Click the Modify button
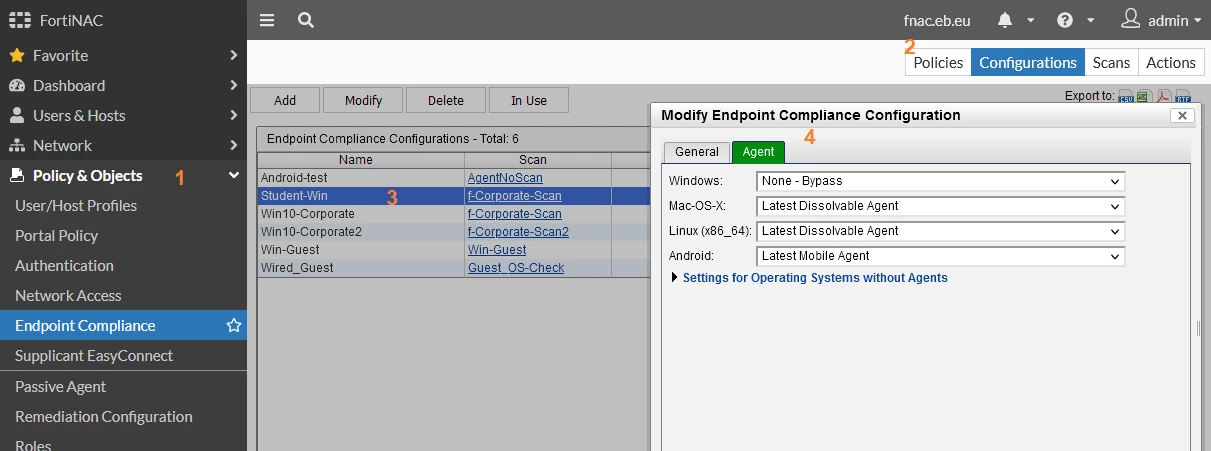Screen dimensions: 1211x451 [364, 100]
